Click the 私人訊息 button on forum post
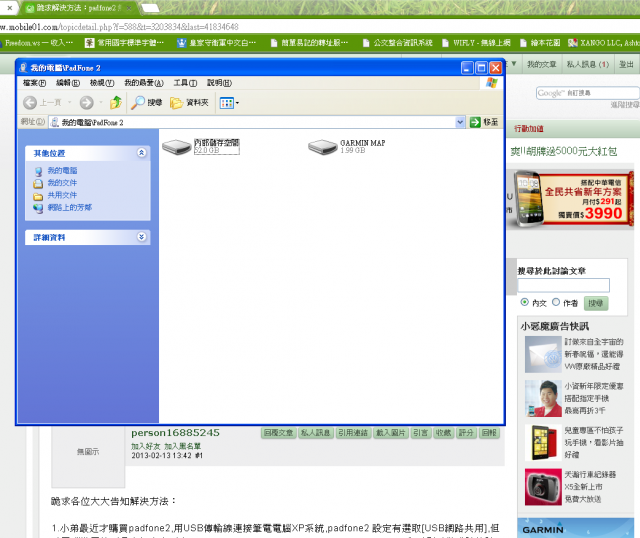This screenshot has width=640, height=538. coord(316,433)
